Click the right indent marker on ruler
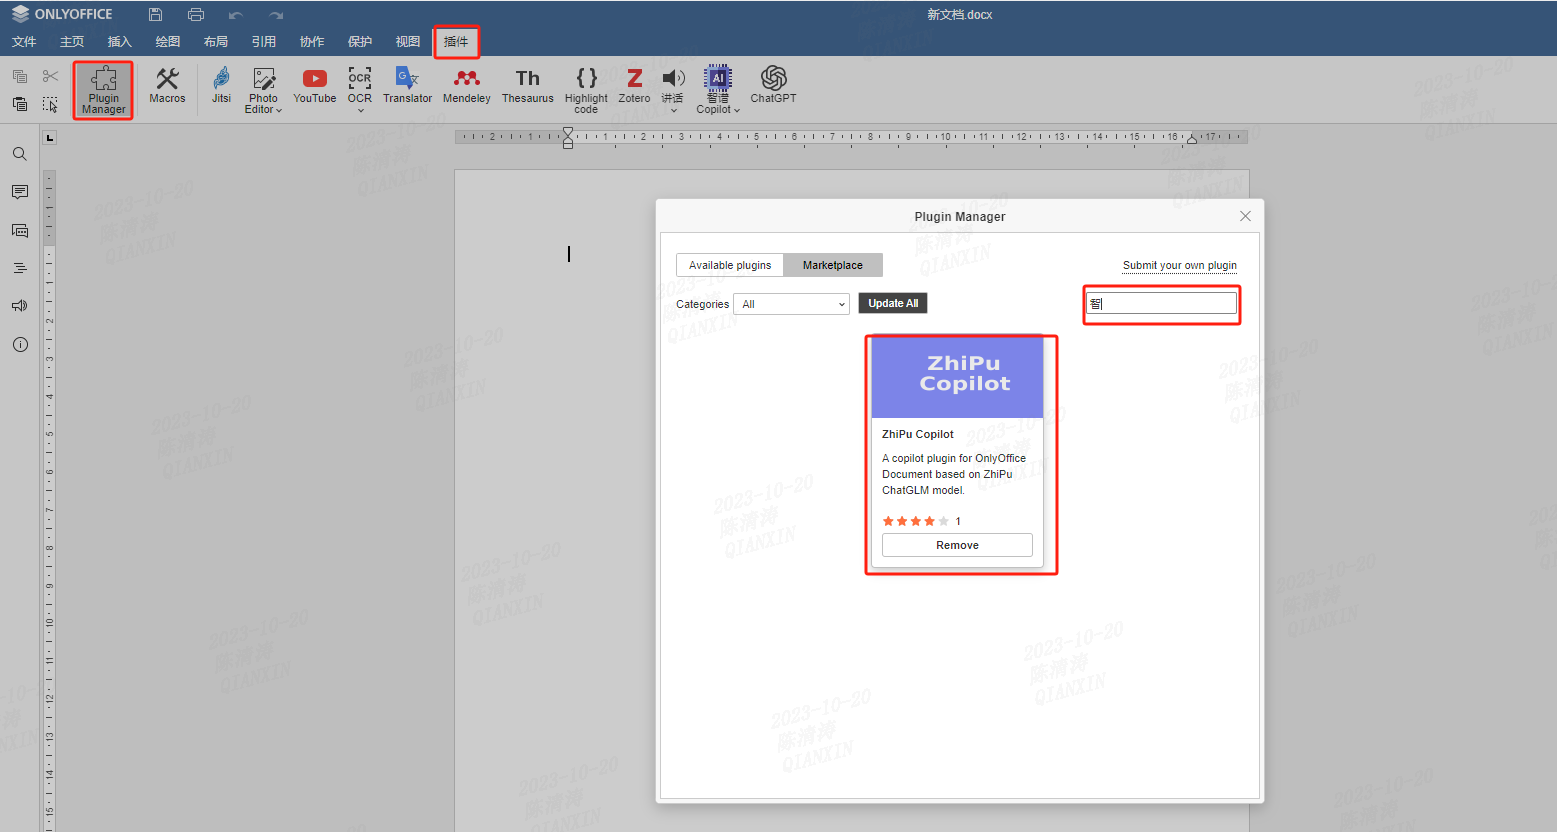The height and width of the screenshot is (832, 1557). tap(1192, 140)
